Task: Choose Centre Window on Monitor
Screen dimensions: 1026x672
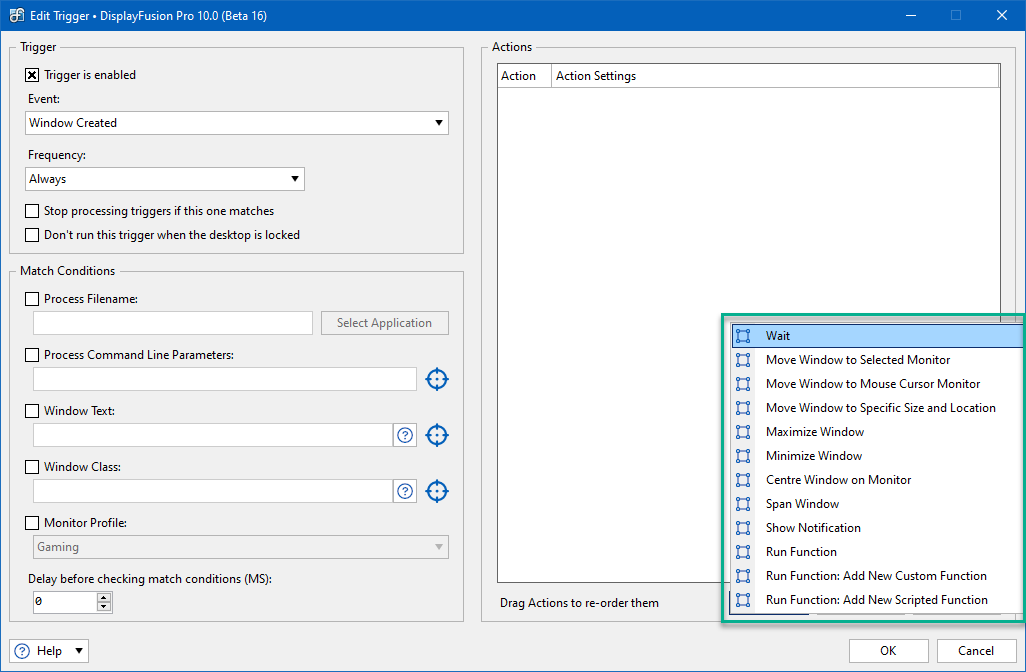Action: (x=877, y=480)
